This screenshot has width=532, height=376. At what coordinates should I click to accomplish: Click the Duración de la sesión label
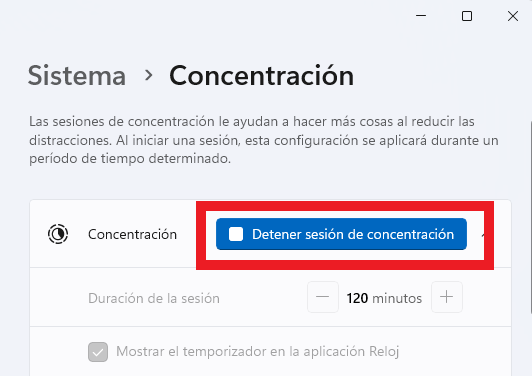coord(154,298)
